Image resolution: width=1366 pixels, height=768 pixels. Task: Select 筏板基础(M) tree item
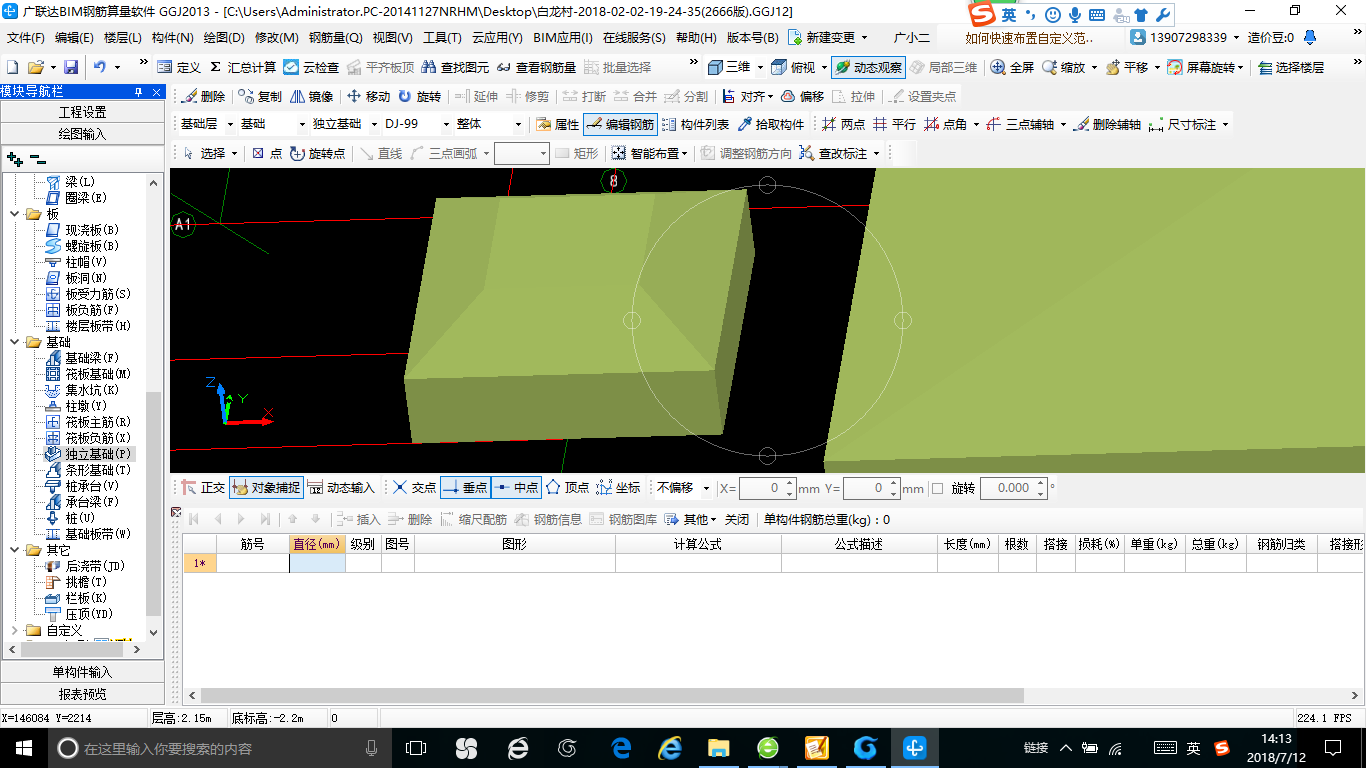(98, 374)
